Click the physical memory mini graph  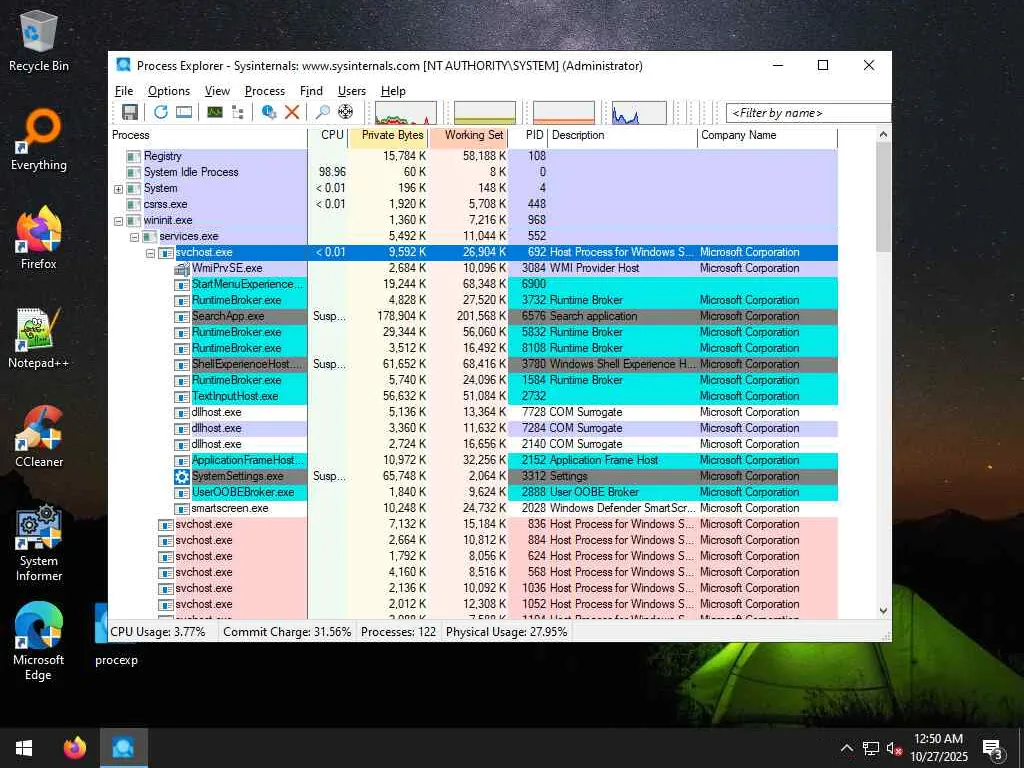pos(564,112)
